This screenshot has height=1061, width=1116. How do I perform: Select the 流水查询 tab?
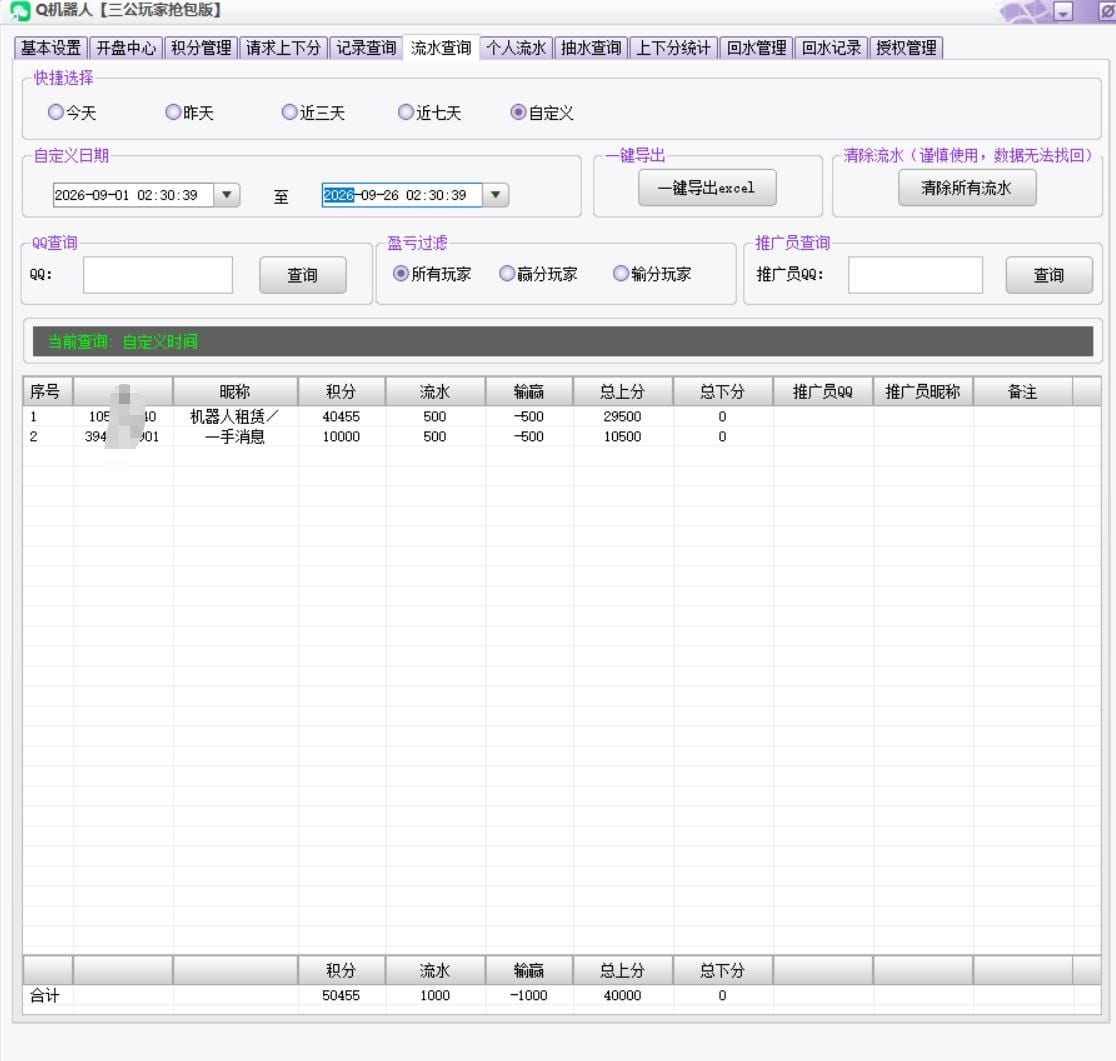pyautogui.click(x=441, y=48)
